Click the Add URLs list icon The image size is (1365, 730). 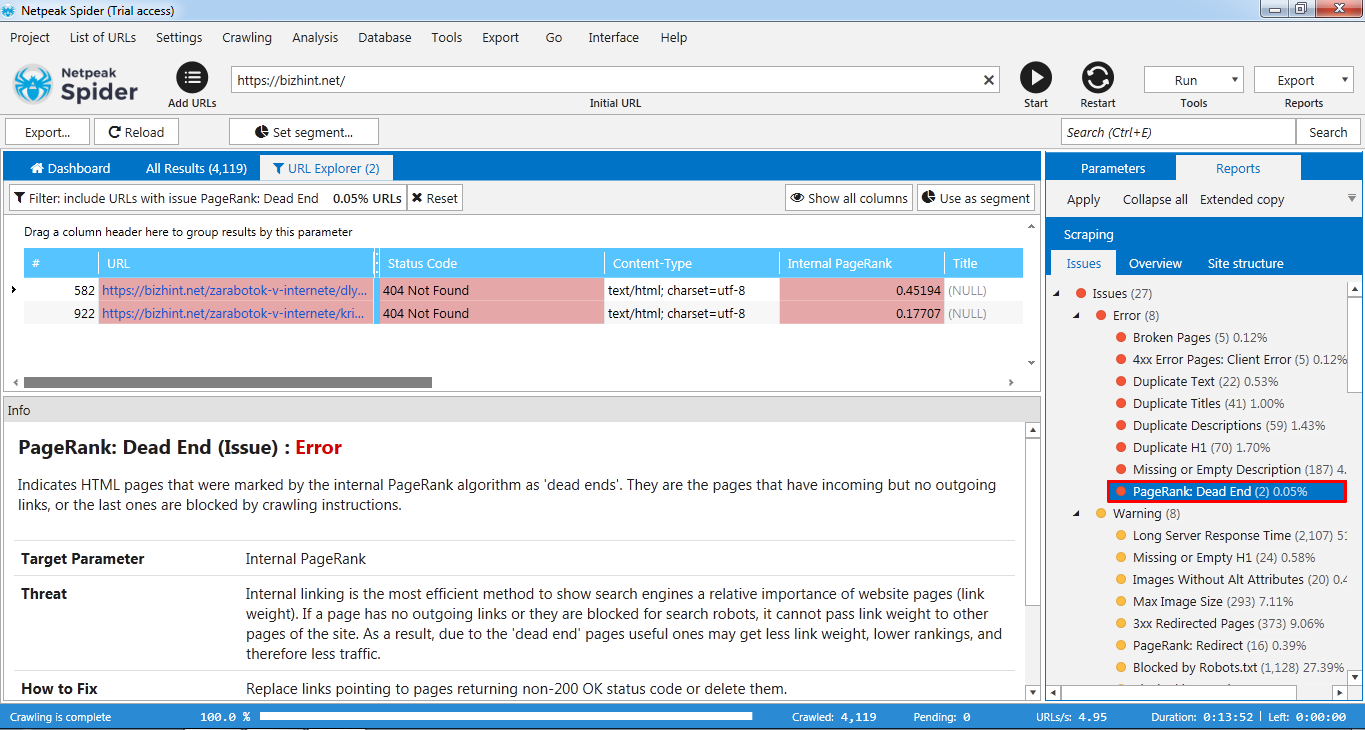[x=192, y=77]
